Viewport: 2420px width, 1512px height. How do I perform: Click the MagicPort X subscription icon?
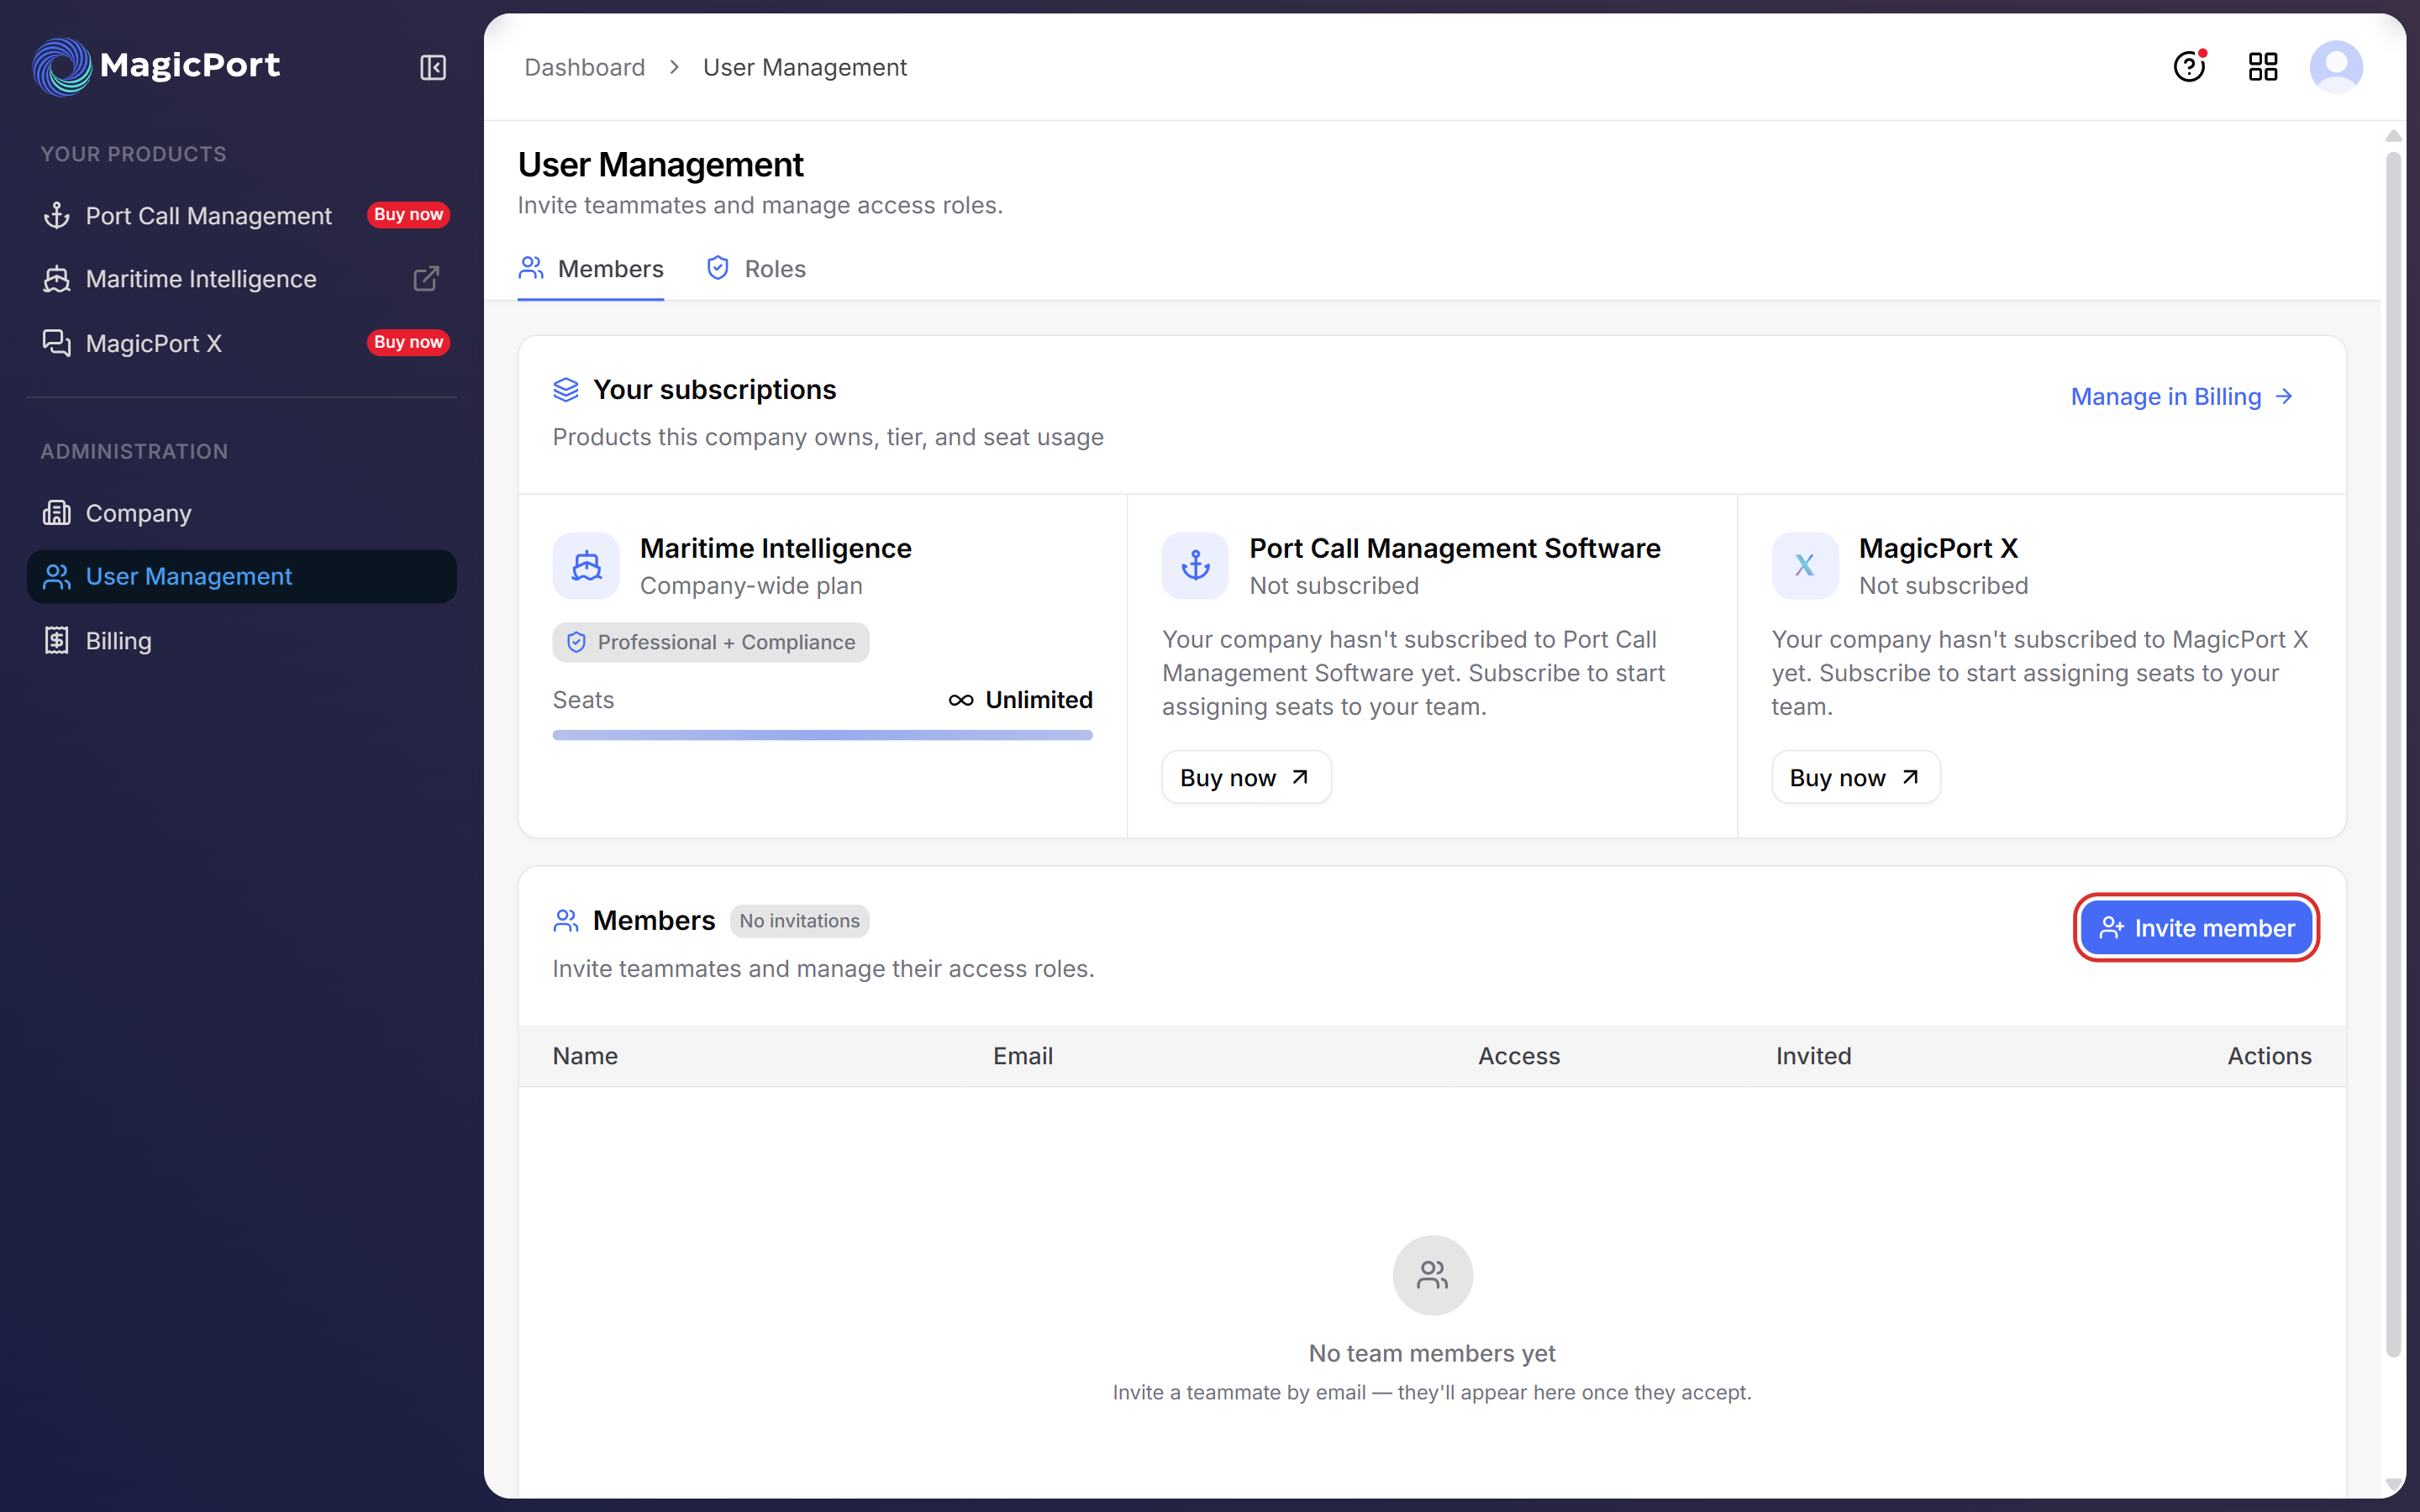pos(1805,566)
